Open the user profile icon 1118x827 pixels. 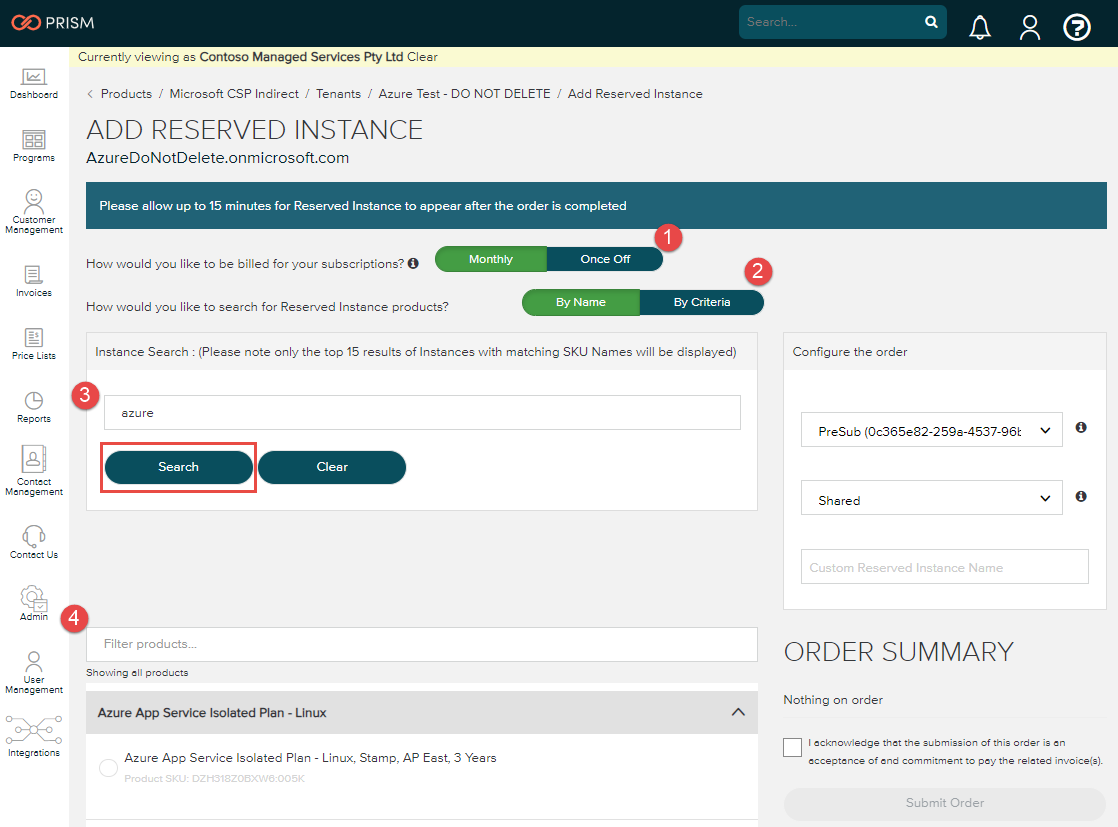click(1030, 27)
